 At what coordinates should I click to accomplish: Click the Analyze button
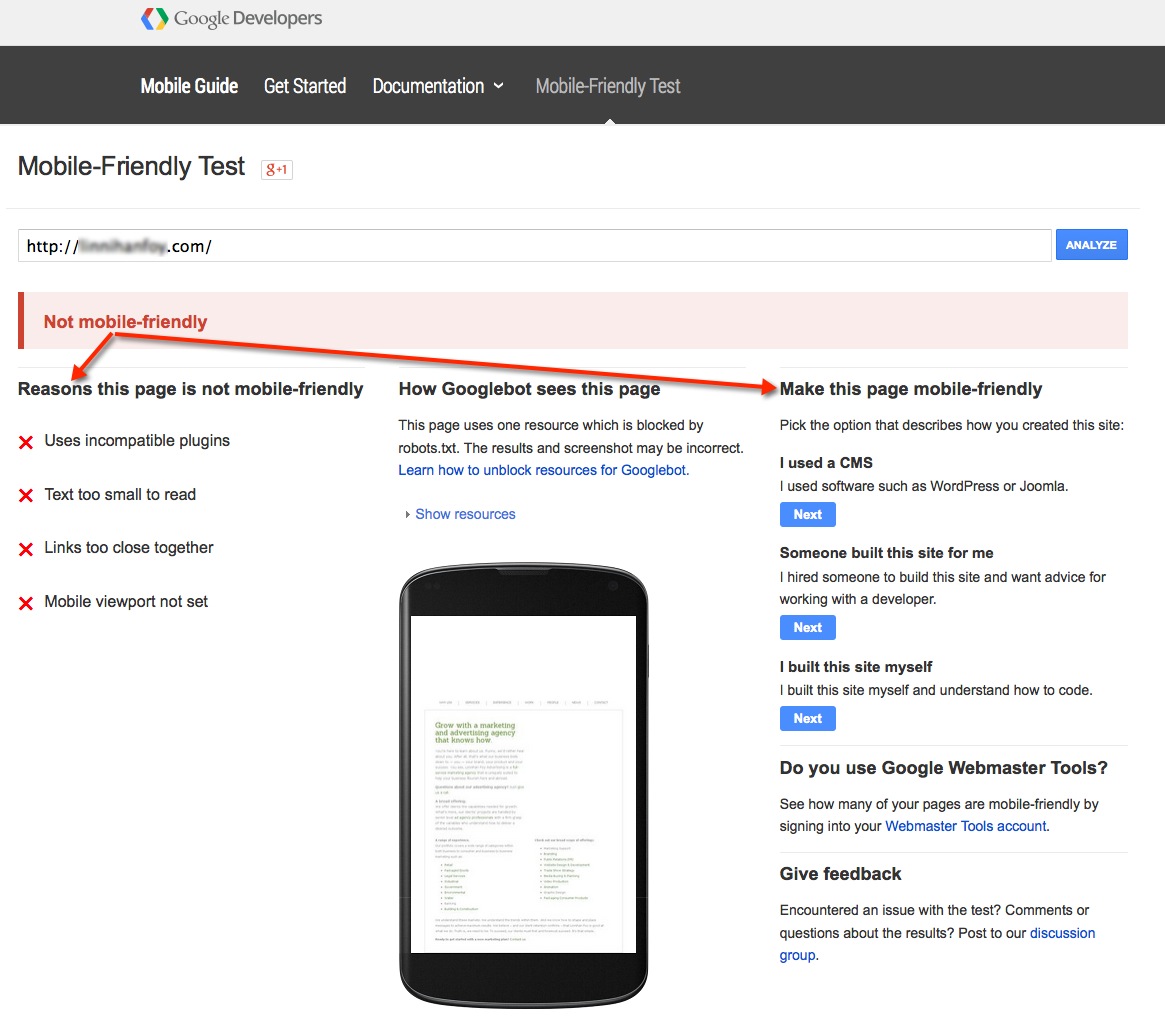[x=1091, y=244]
